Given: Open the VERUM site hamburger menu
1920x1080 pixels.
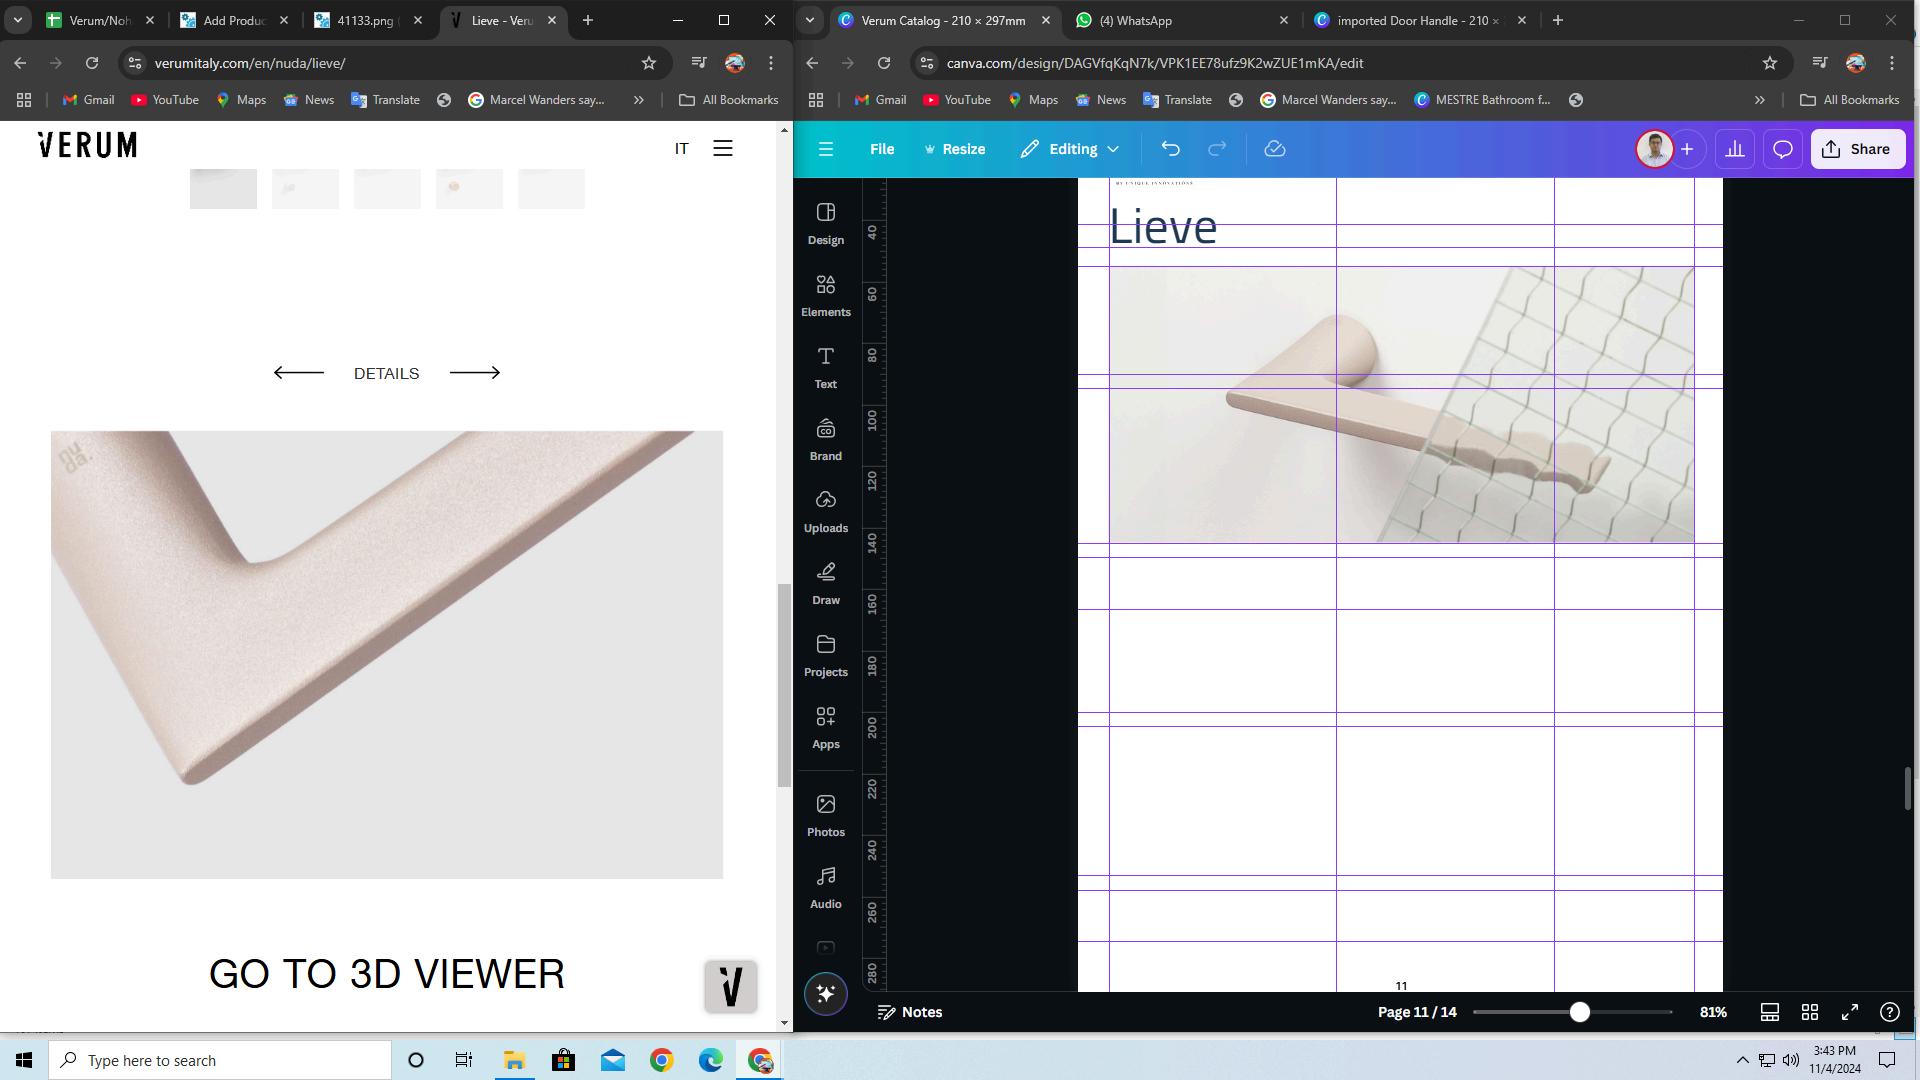Looking at the screenshot, I should click(722, 149).
